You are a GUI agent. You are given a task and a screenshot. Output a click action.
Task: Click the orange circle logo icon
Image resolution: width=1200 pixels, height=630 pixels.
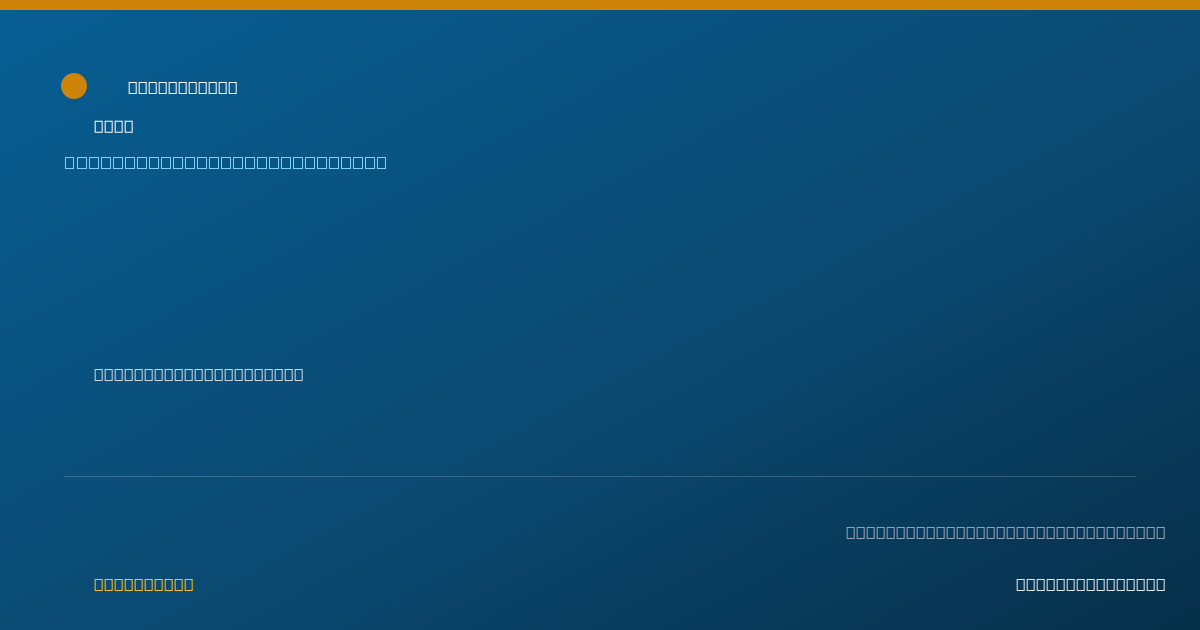74,86
